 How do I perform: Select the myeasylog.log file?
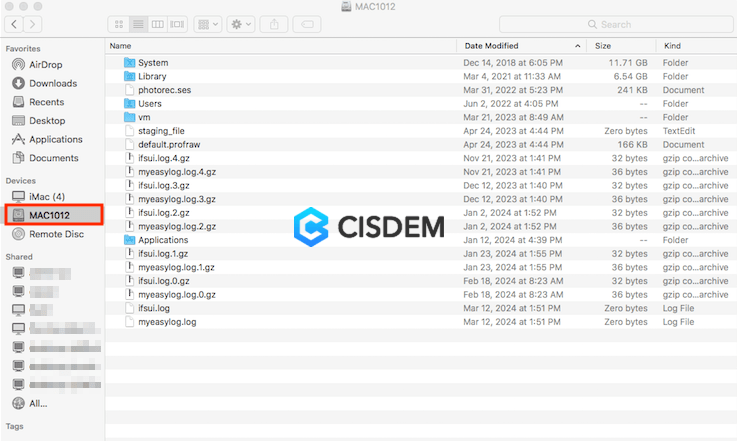click(167, 322)
